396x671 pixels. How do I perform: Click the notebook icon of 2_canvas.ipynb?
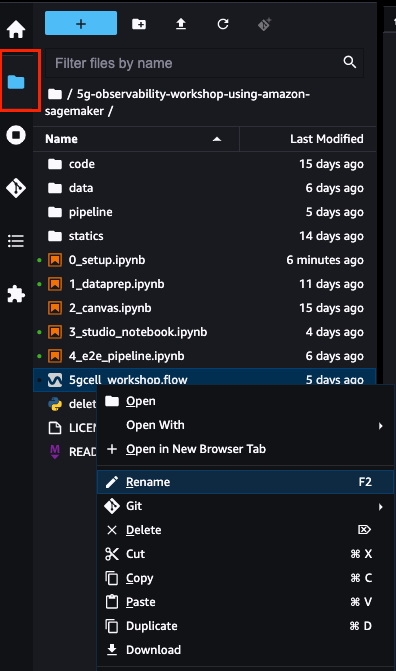point(55,308)
